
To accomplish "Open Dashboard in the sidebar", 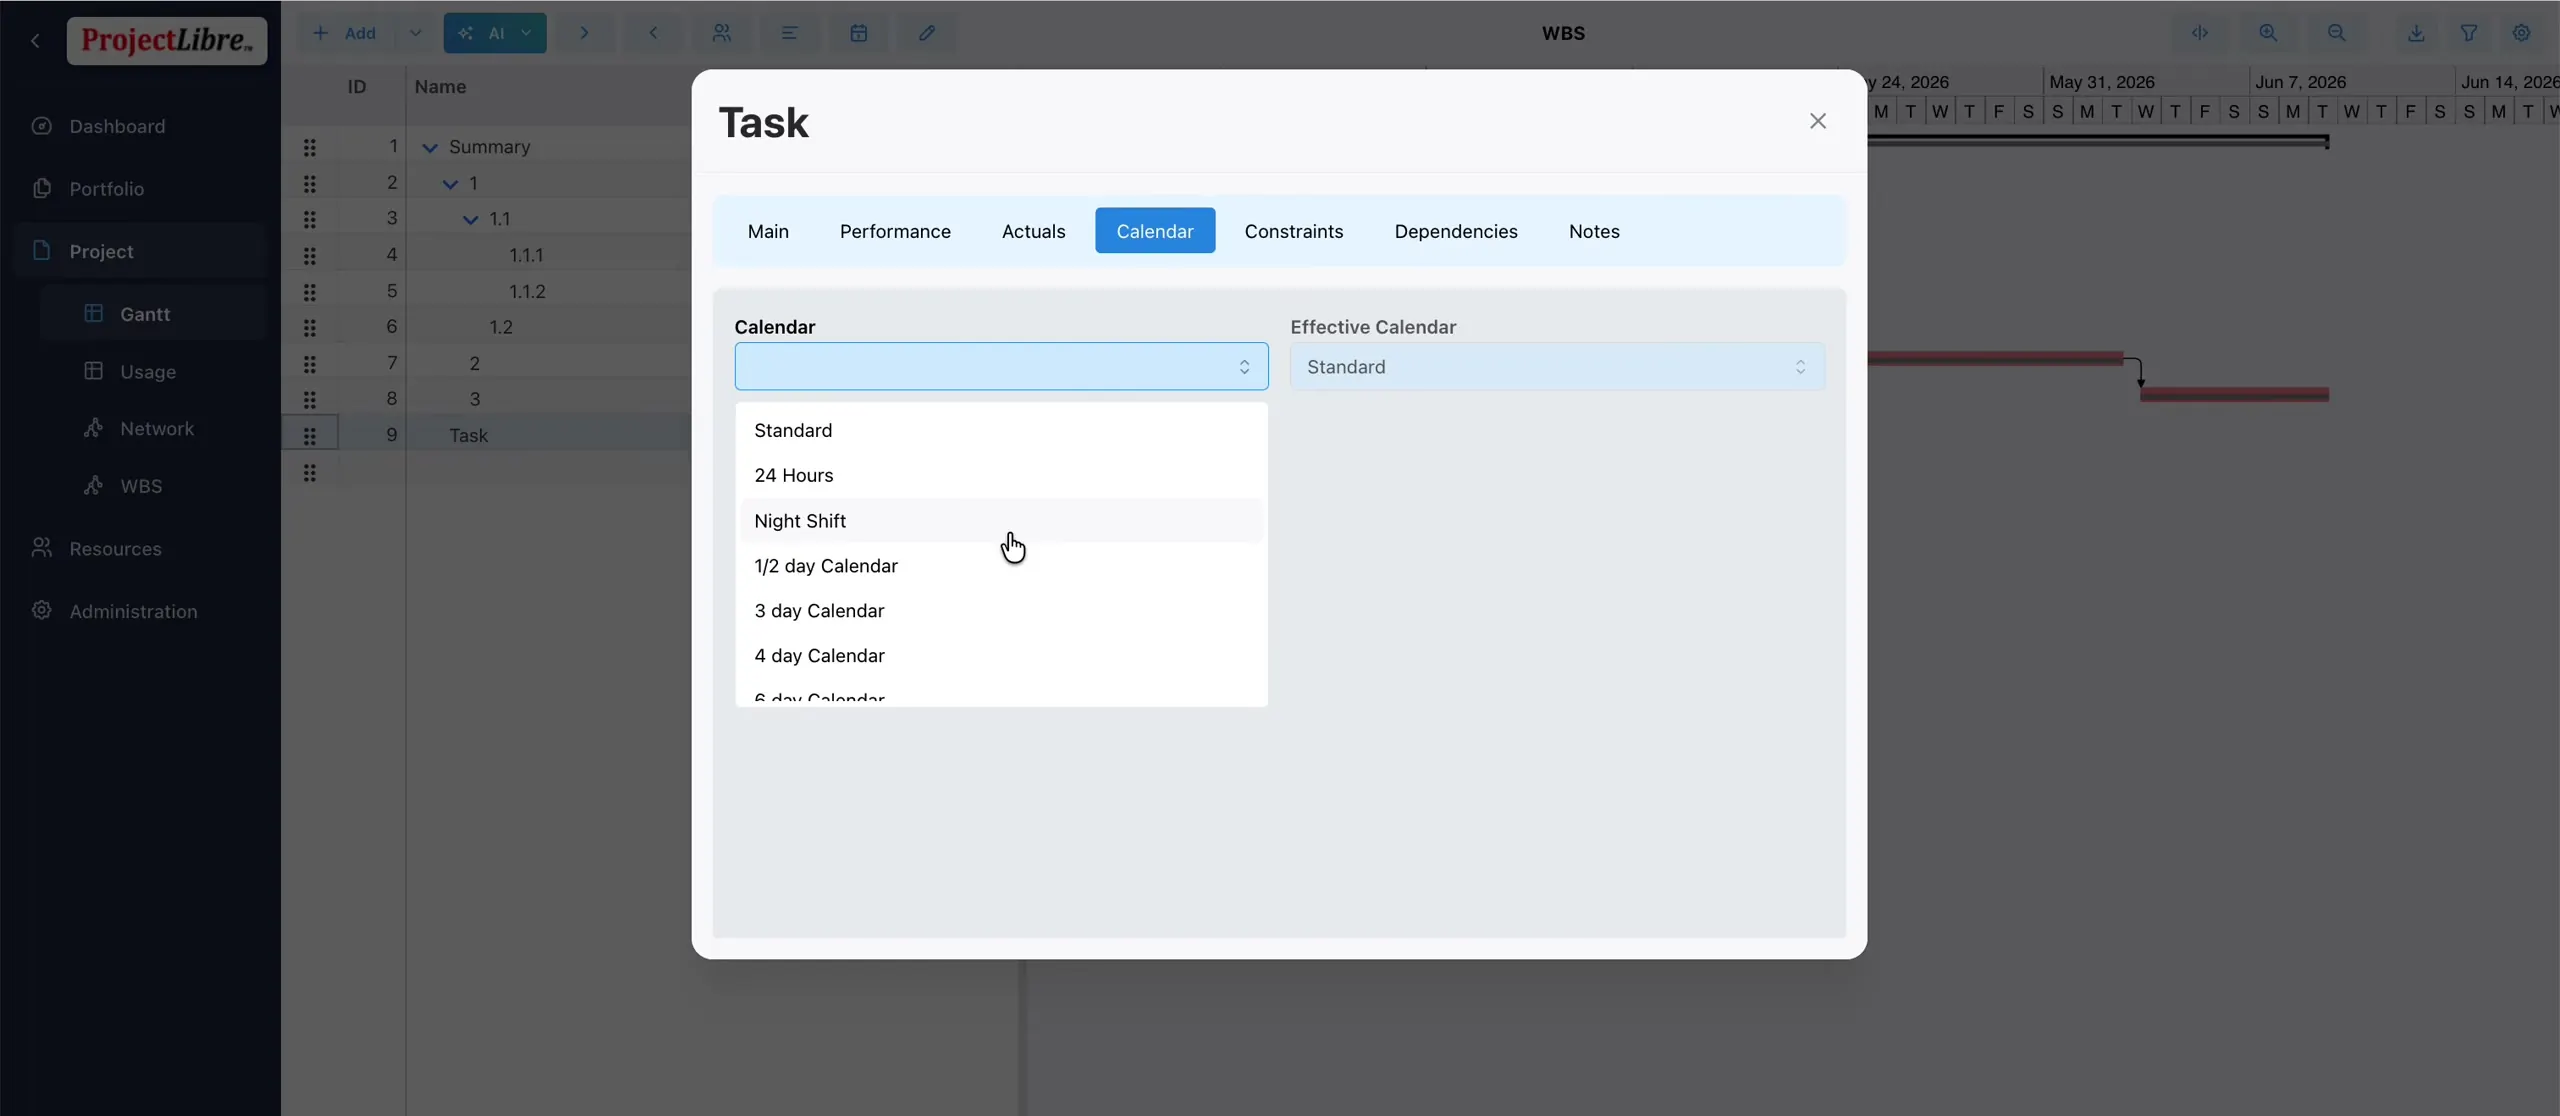I will 140,126.
